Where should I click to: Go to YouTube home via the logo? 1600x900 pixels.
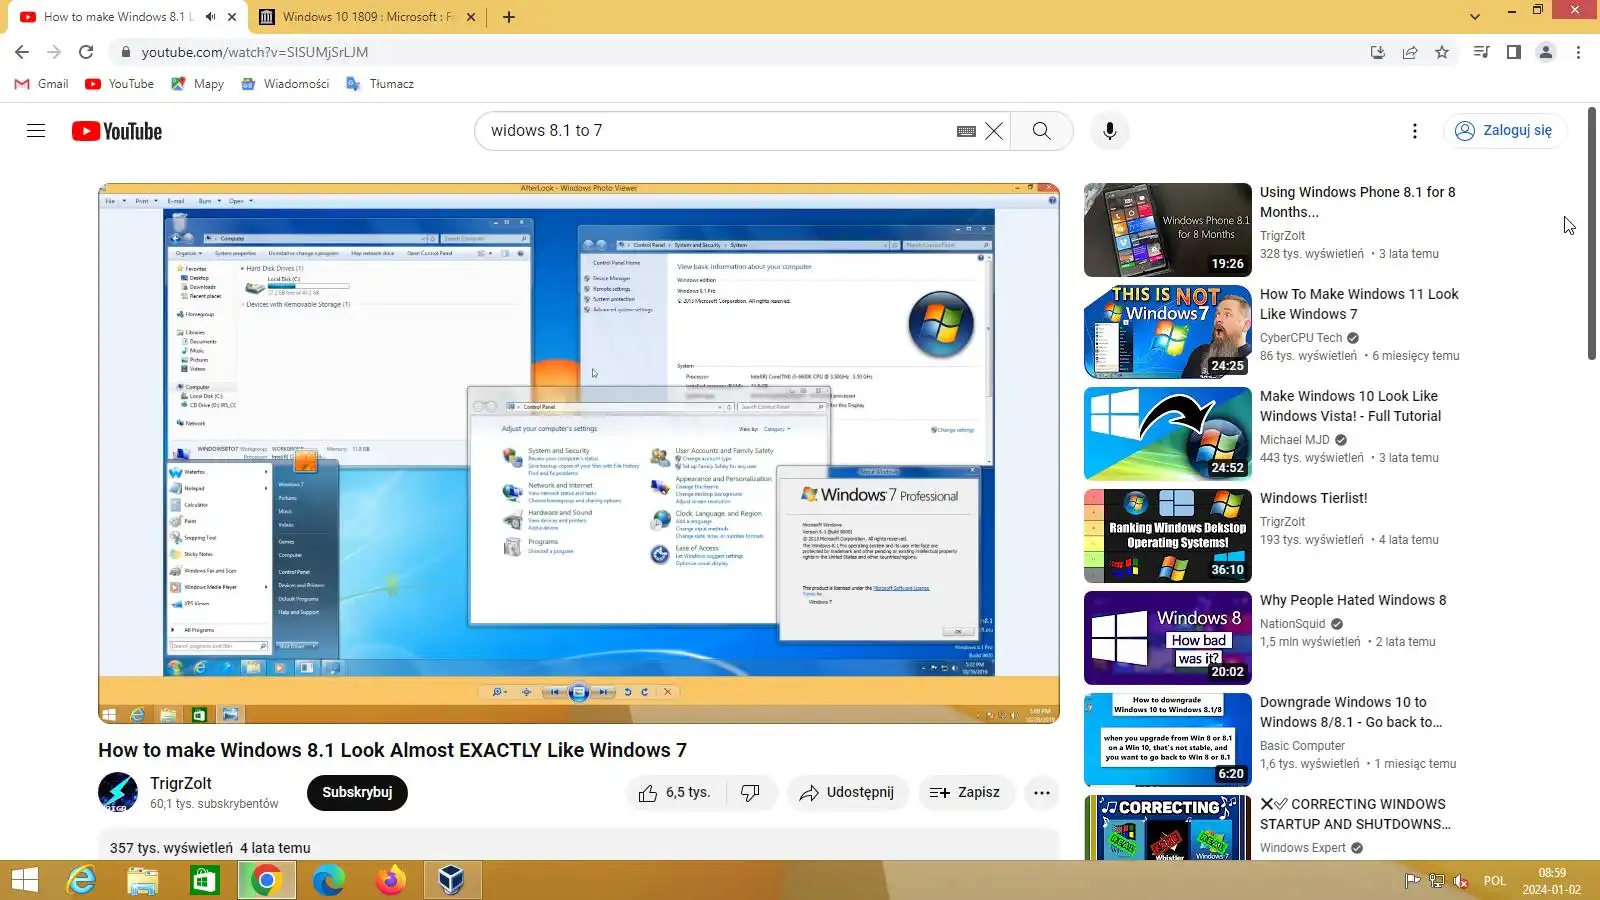coord(117,131)
